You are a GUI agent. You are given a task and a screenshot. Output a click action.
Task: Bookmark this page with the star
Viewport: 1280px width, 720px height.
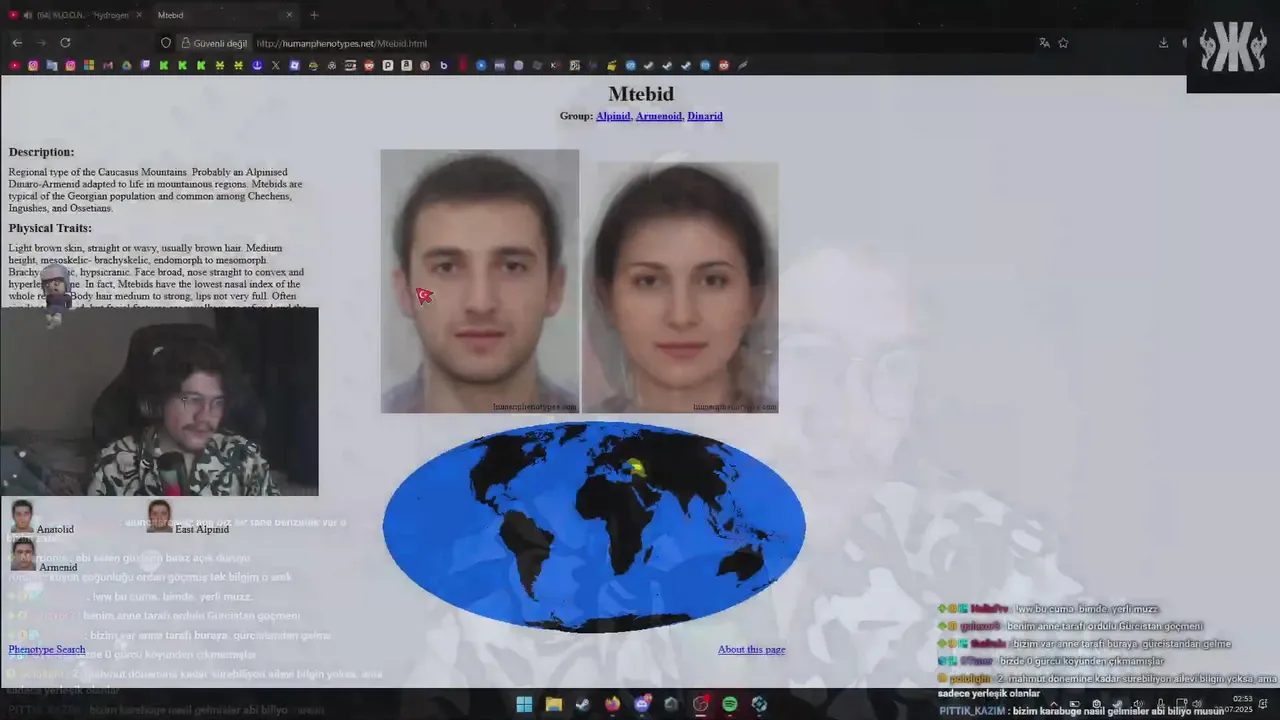(1063, 43)
